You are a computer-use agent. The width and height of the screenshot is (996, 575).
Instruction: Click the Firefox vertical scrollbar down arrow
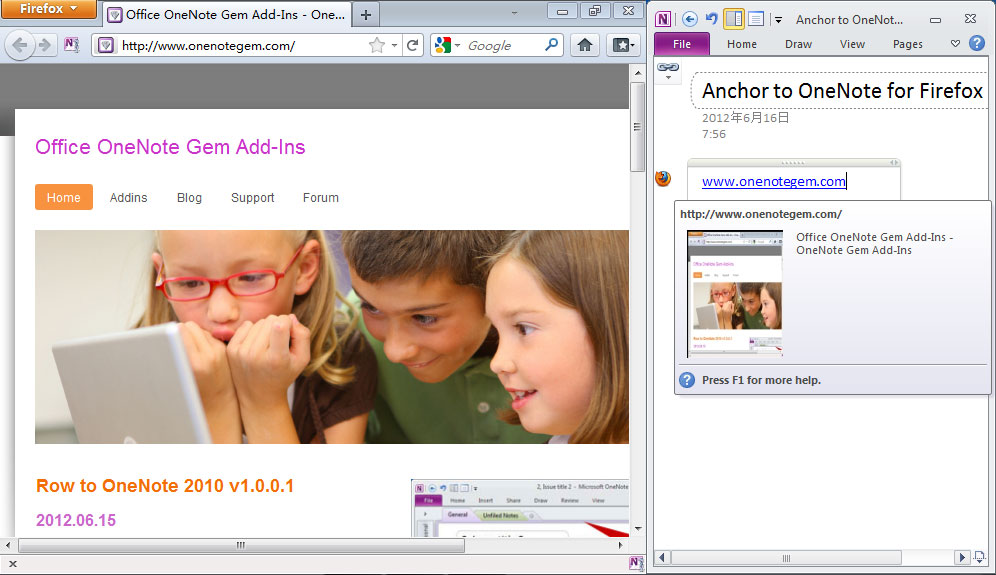coord(638,529)
